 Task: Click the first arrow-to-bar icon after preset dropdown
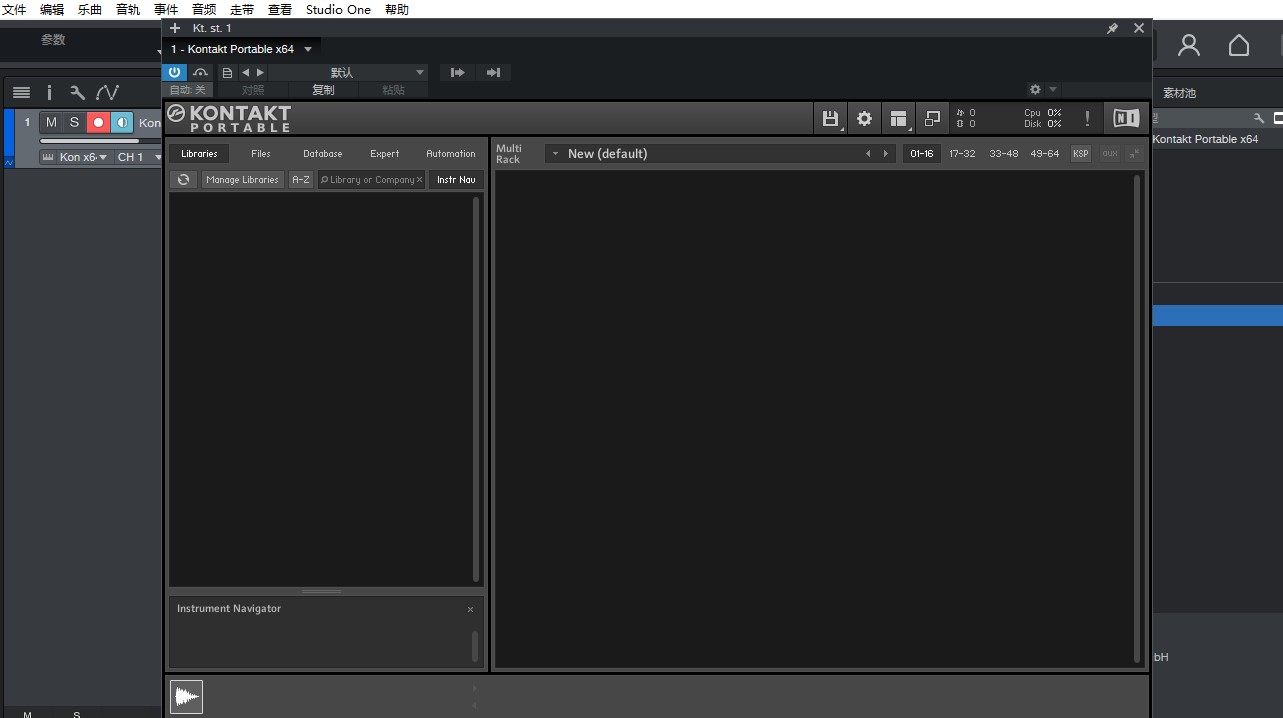[x=458, y=72]
